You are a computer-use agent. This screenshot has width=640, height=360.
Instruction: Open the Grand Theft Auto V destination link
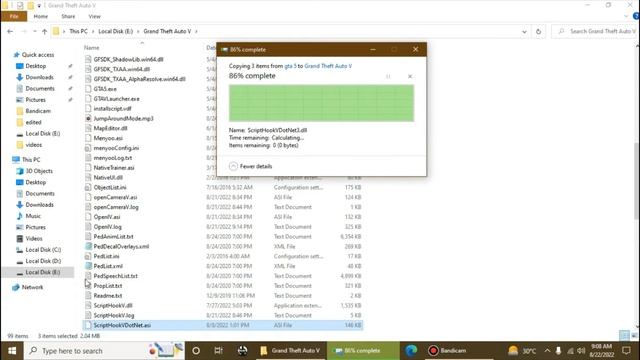tap(328, 66)
